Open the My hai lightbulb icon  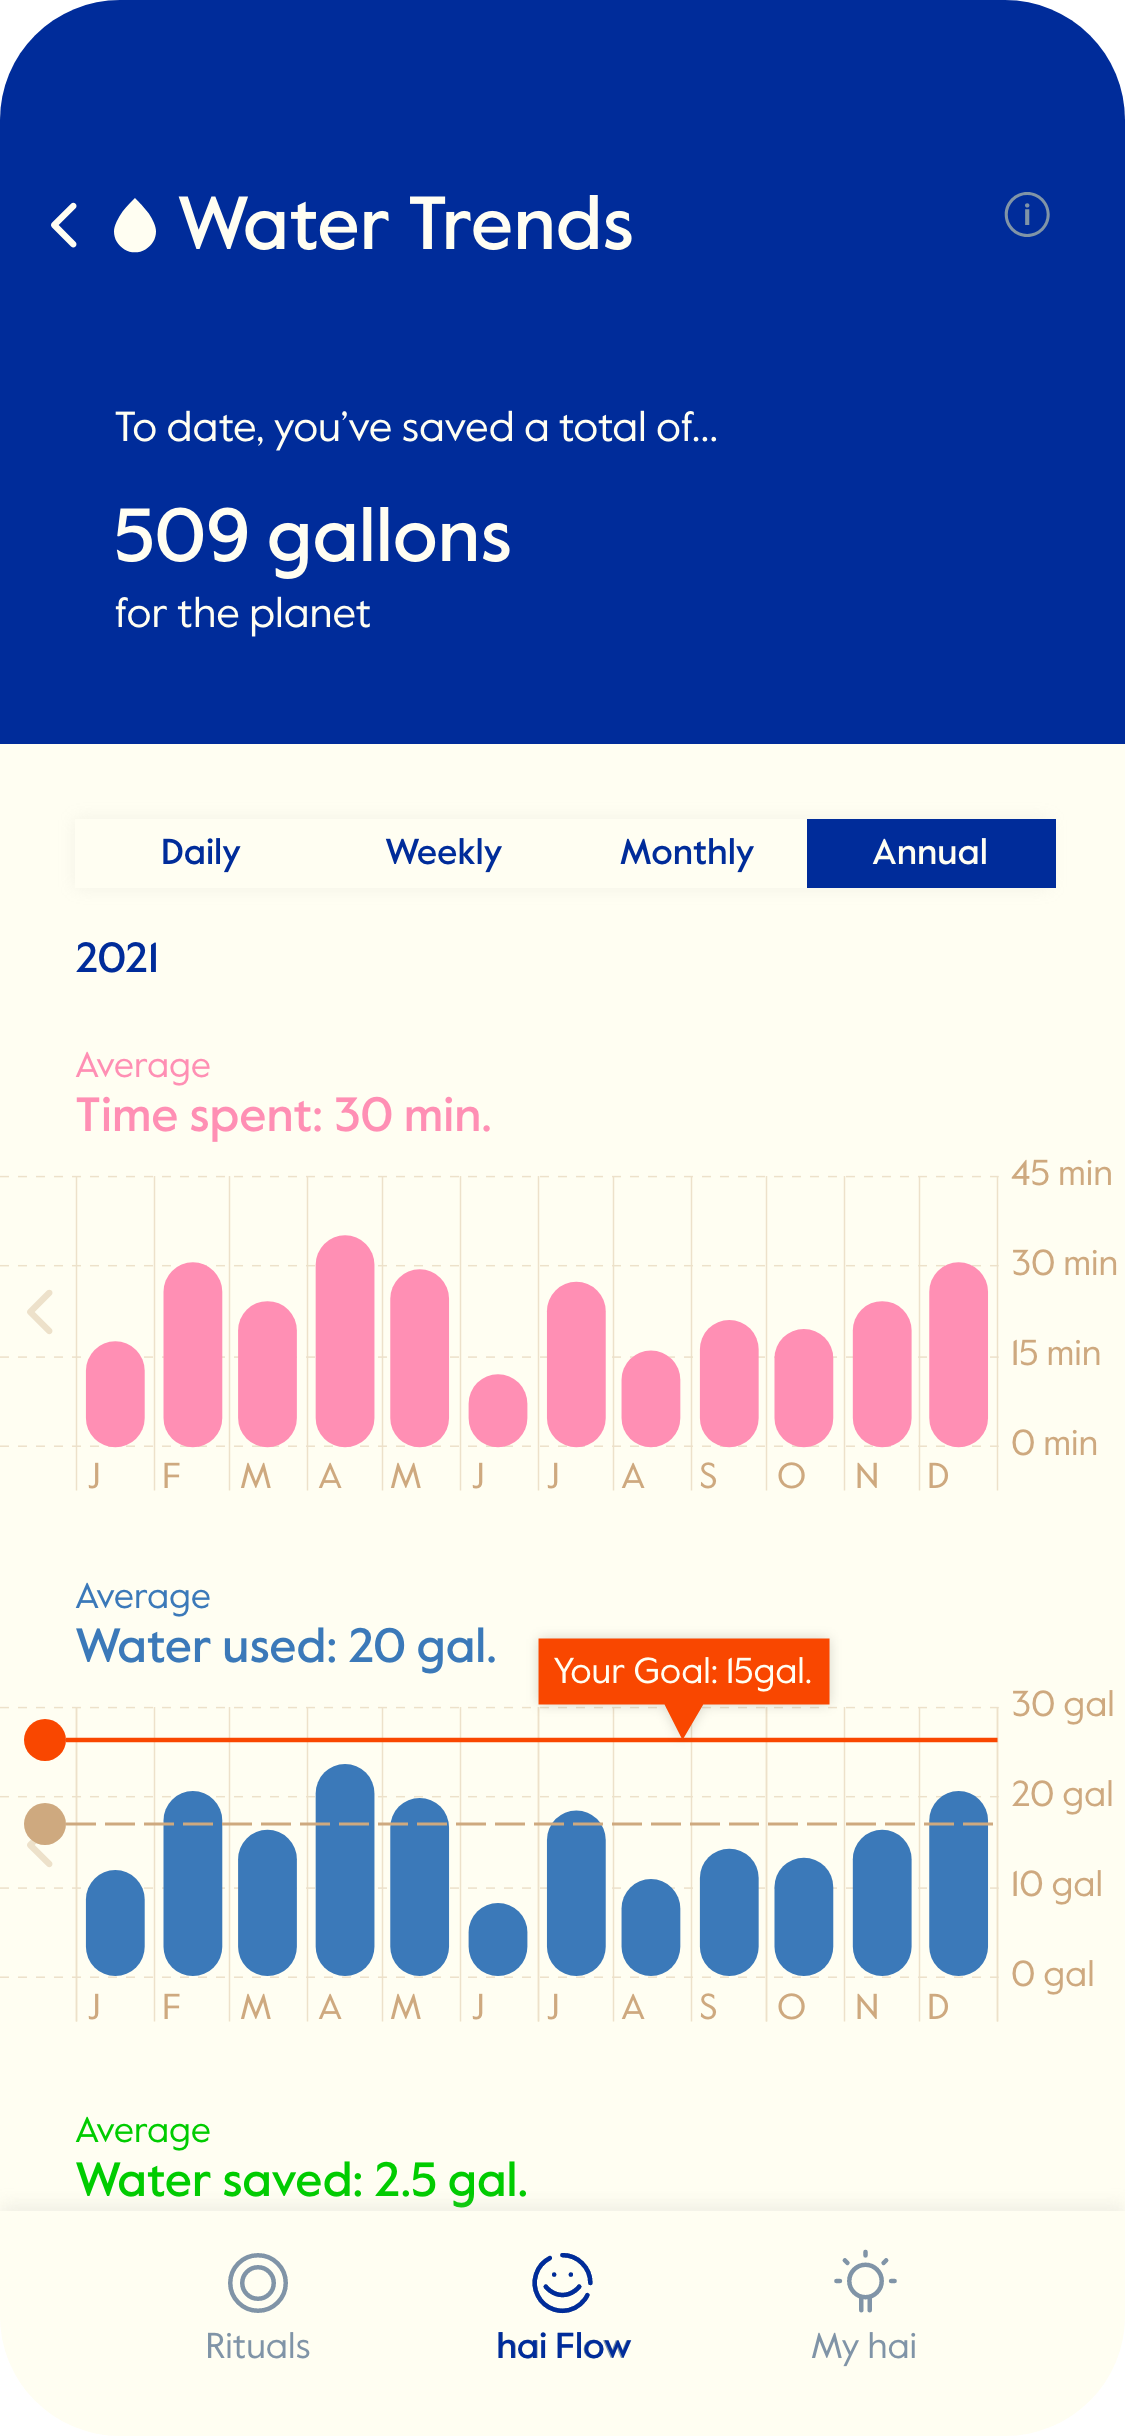click(x=865, y=2283)
